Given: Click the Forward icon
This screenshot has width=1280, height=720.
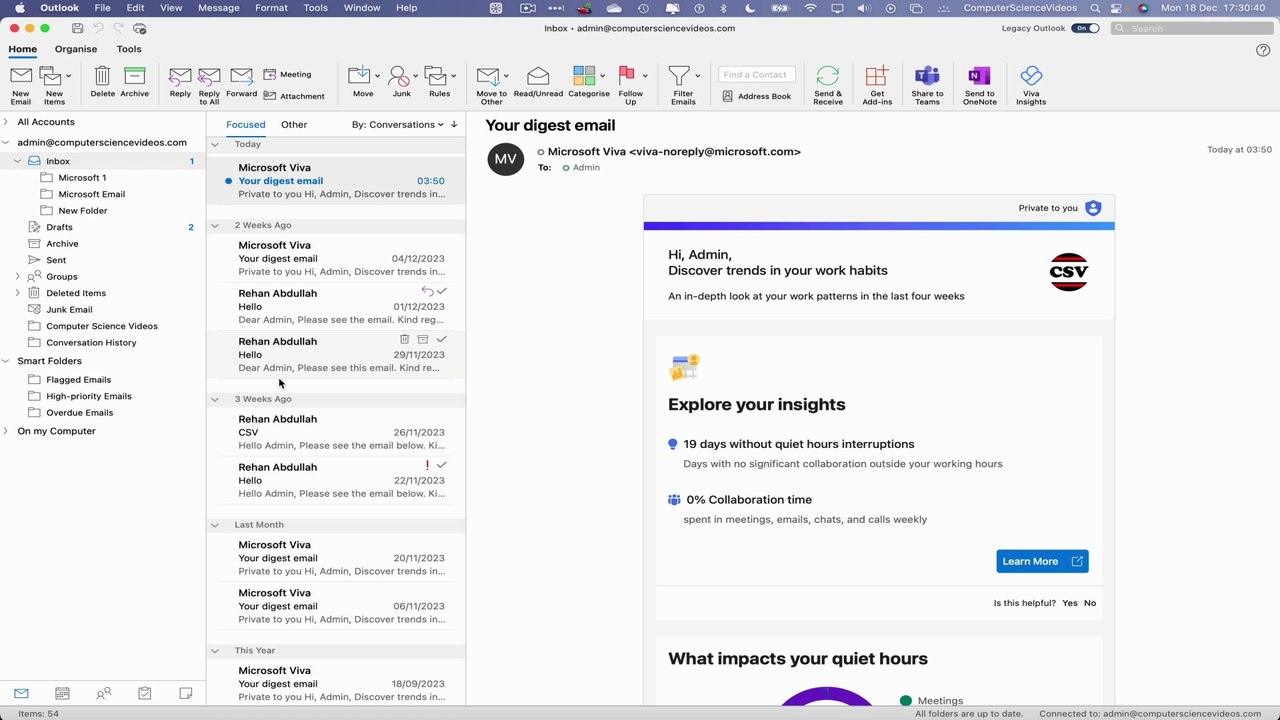Looking at the screenshot, I should point(241,76).
